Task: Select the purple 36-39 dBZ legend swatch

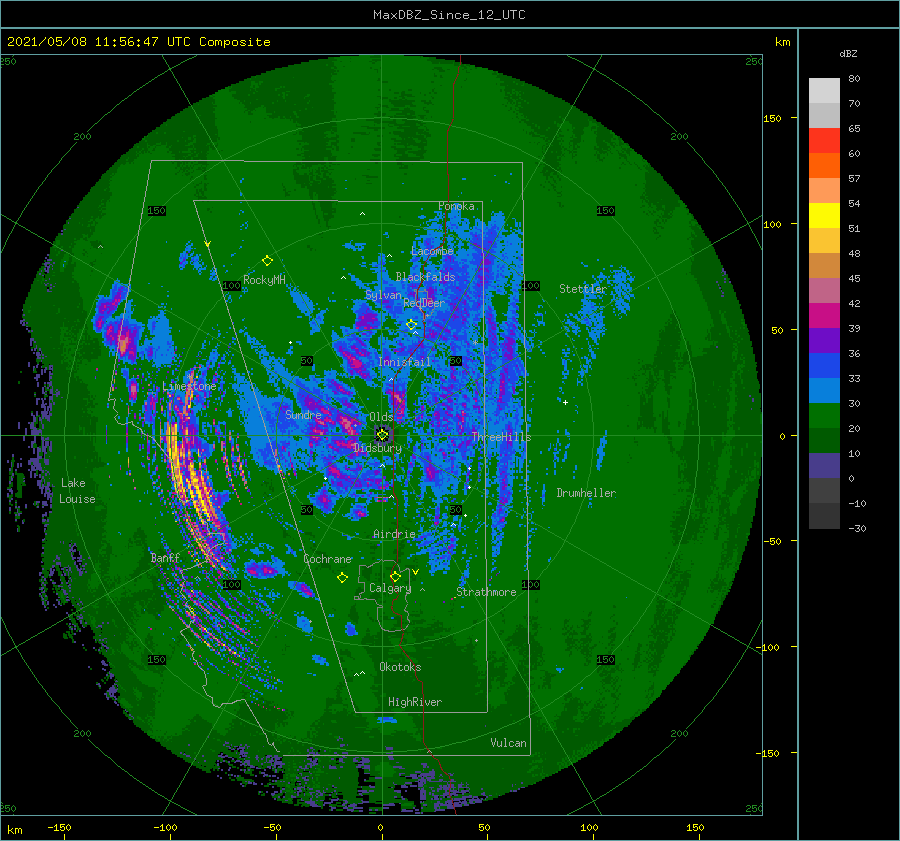Action: 824,340
